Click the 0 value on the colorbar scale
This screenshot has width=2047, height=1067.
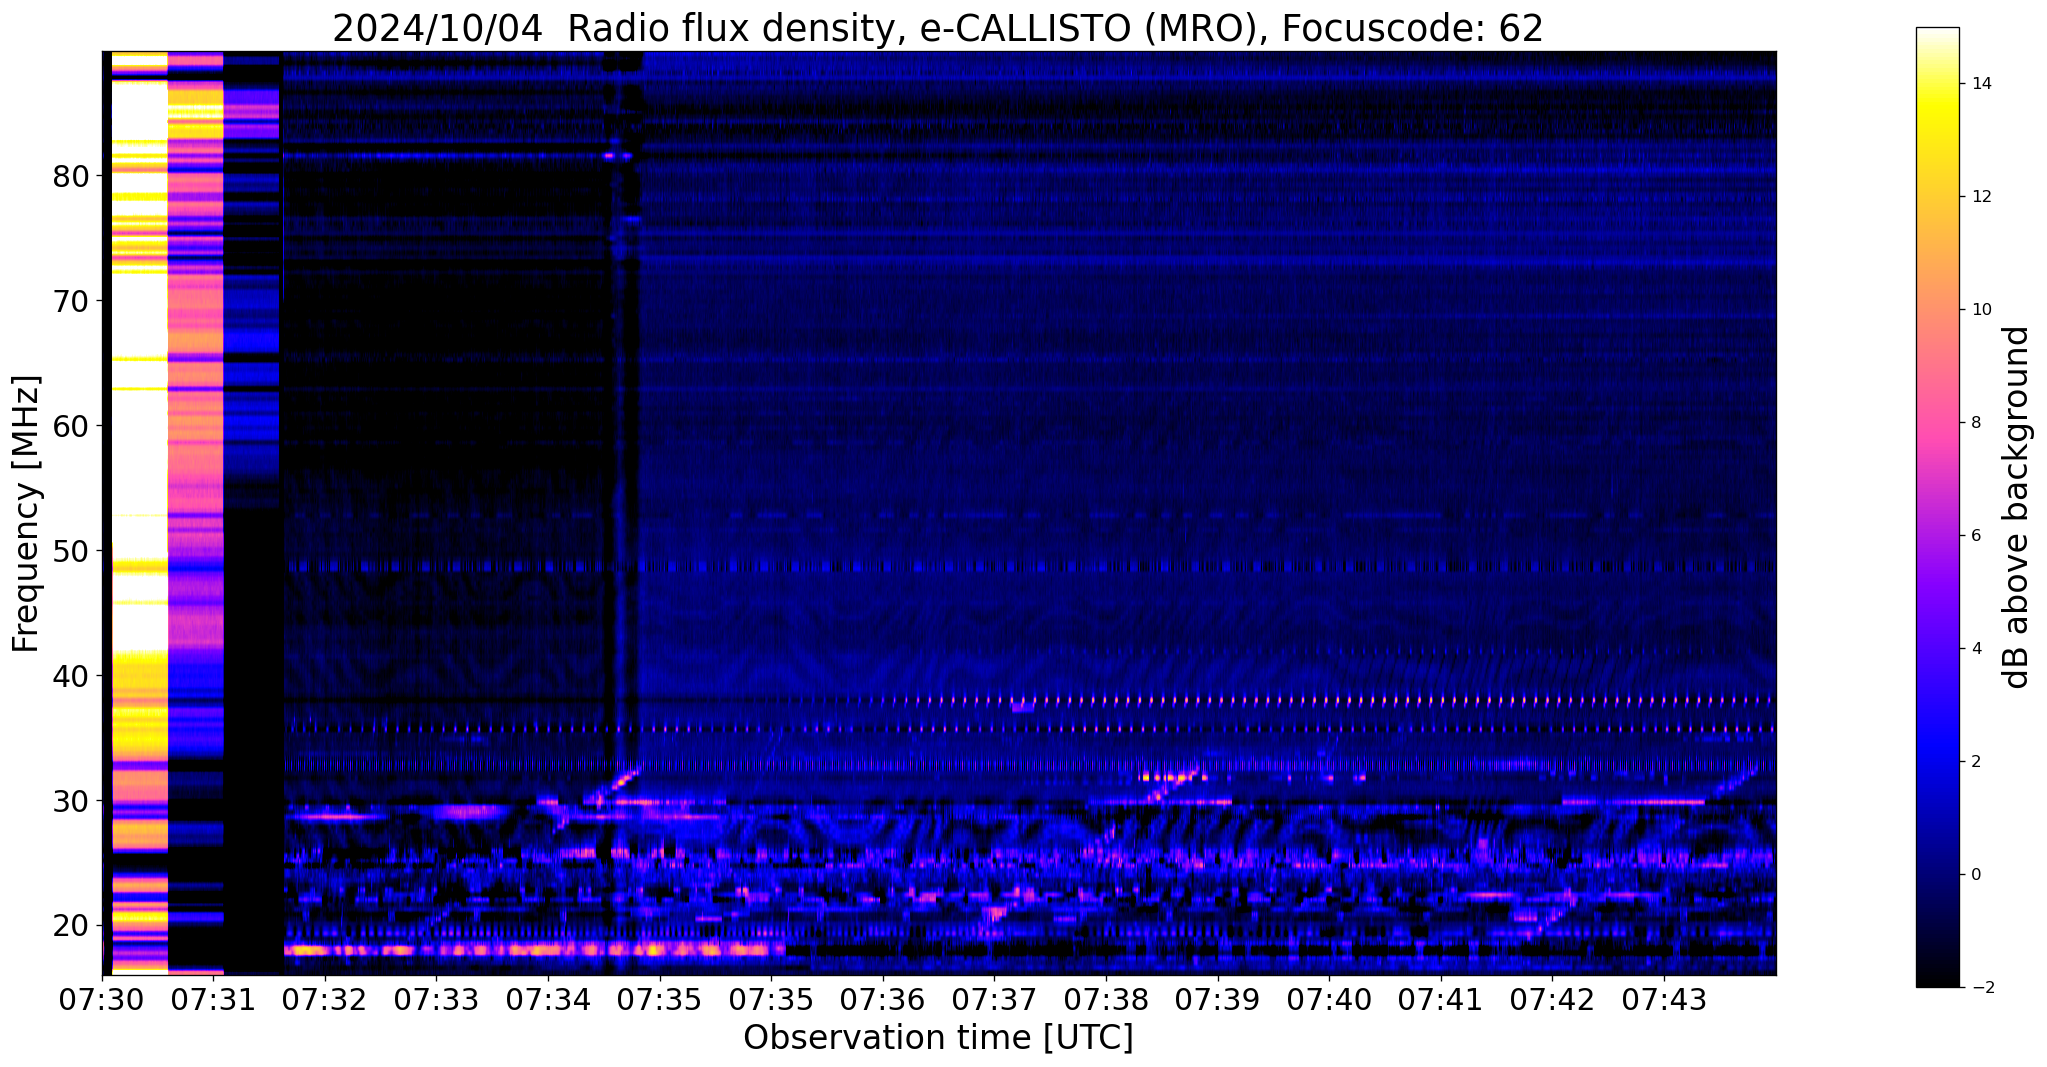pyautogui.click(x=1976, y=875)
